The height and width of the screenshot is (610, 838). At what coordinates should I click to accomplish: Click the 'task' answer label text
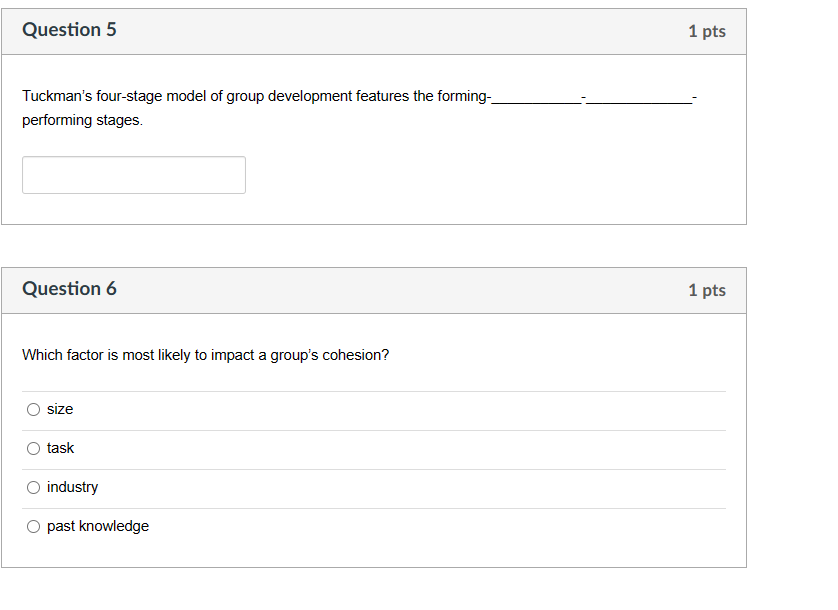pos(61,448)
